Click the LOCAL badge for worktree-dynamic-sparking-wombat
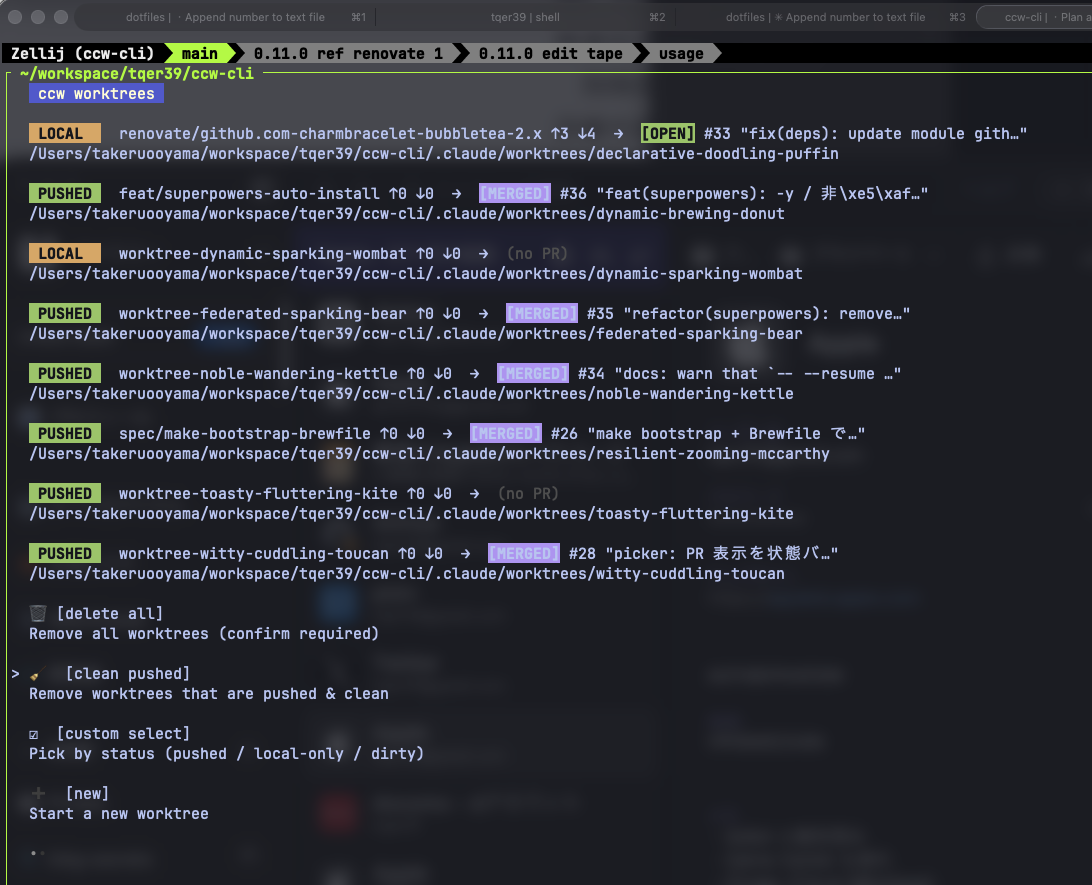Image resolution: width=1092 pixels, height=885 pixels. [65, 253]
